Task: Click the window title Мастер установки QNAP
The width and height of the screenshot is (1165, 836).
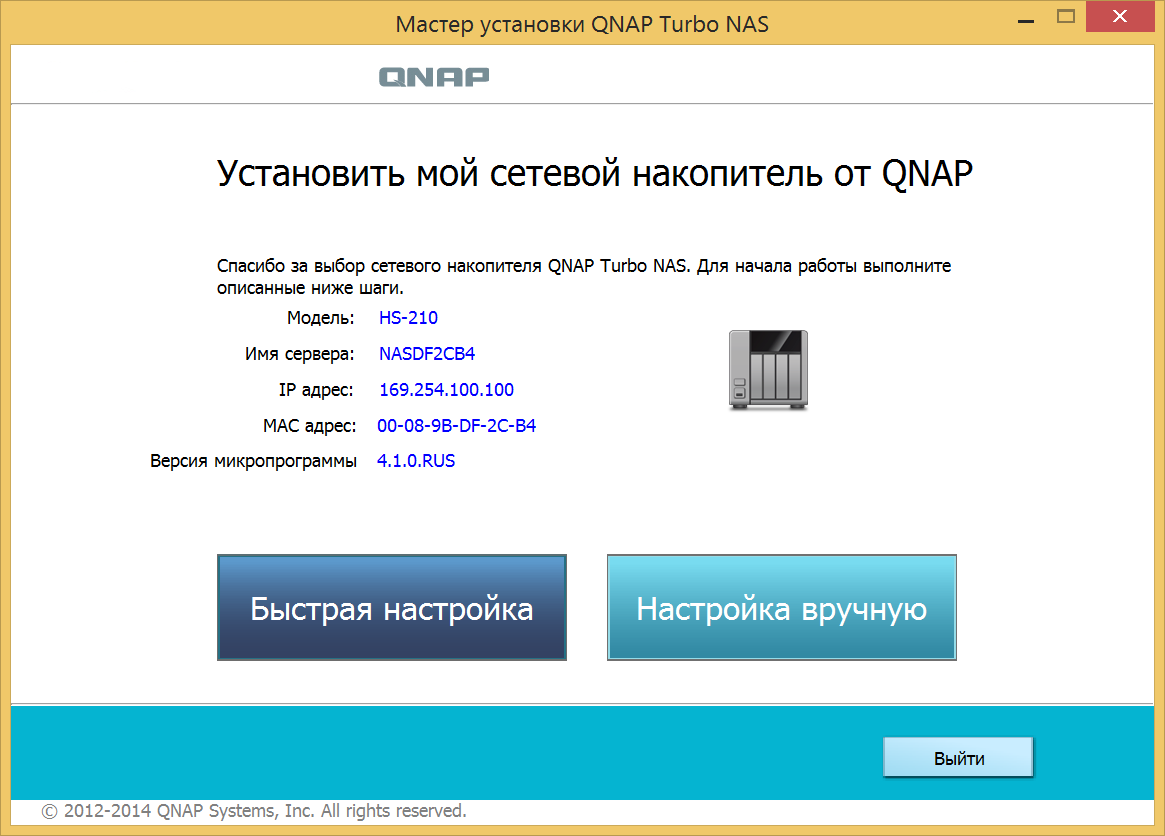Action: point(582,24)
